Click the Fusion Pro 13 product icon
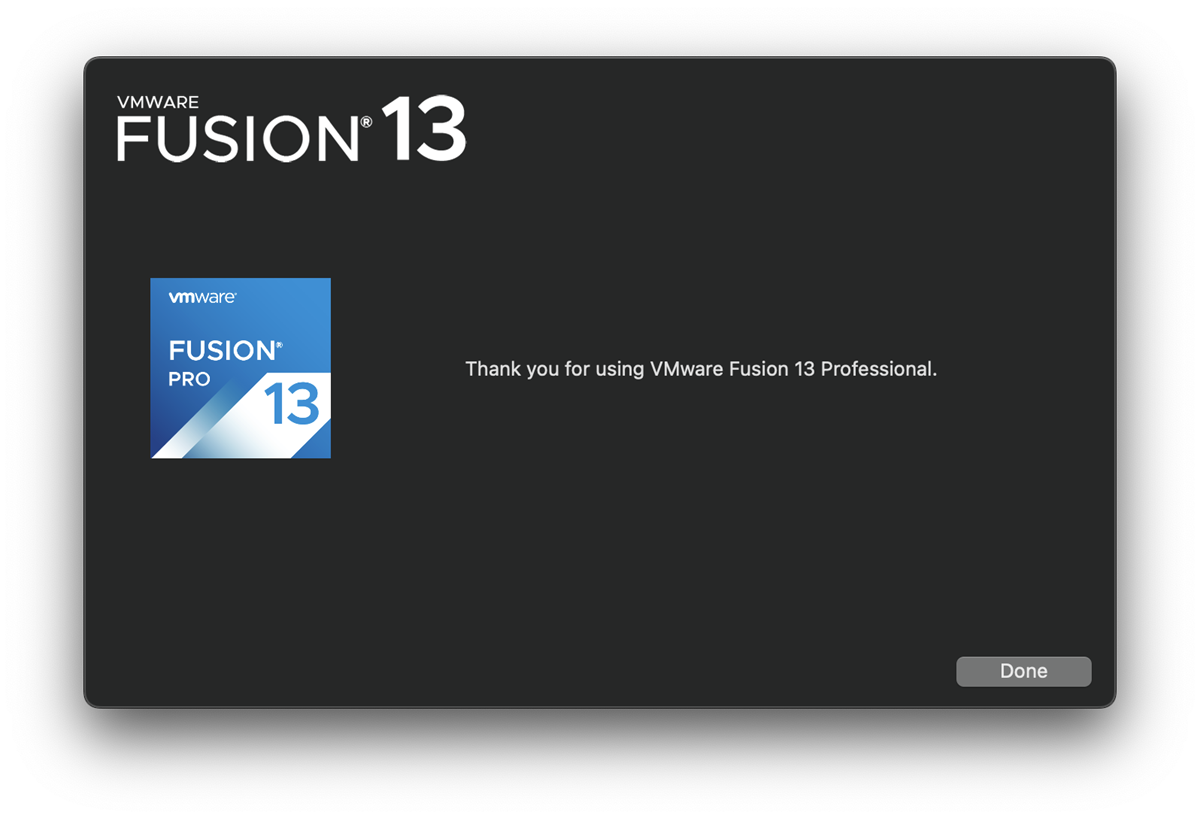The image size is (1200, 819). click(241, 368)
